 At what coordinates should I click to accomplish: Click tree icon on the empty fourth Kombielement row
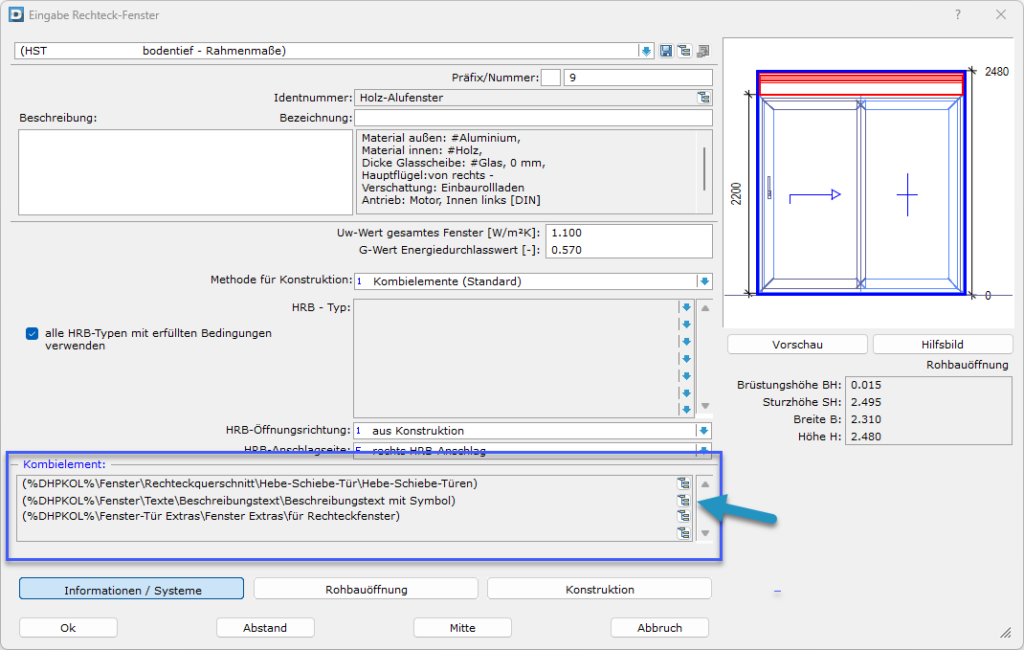tap(685, 533)
